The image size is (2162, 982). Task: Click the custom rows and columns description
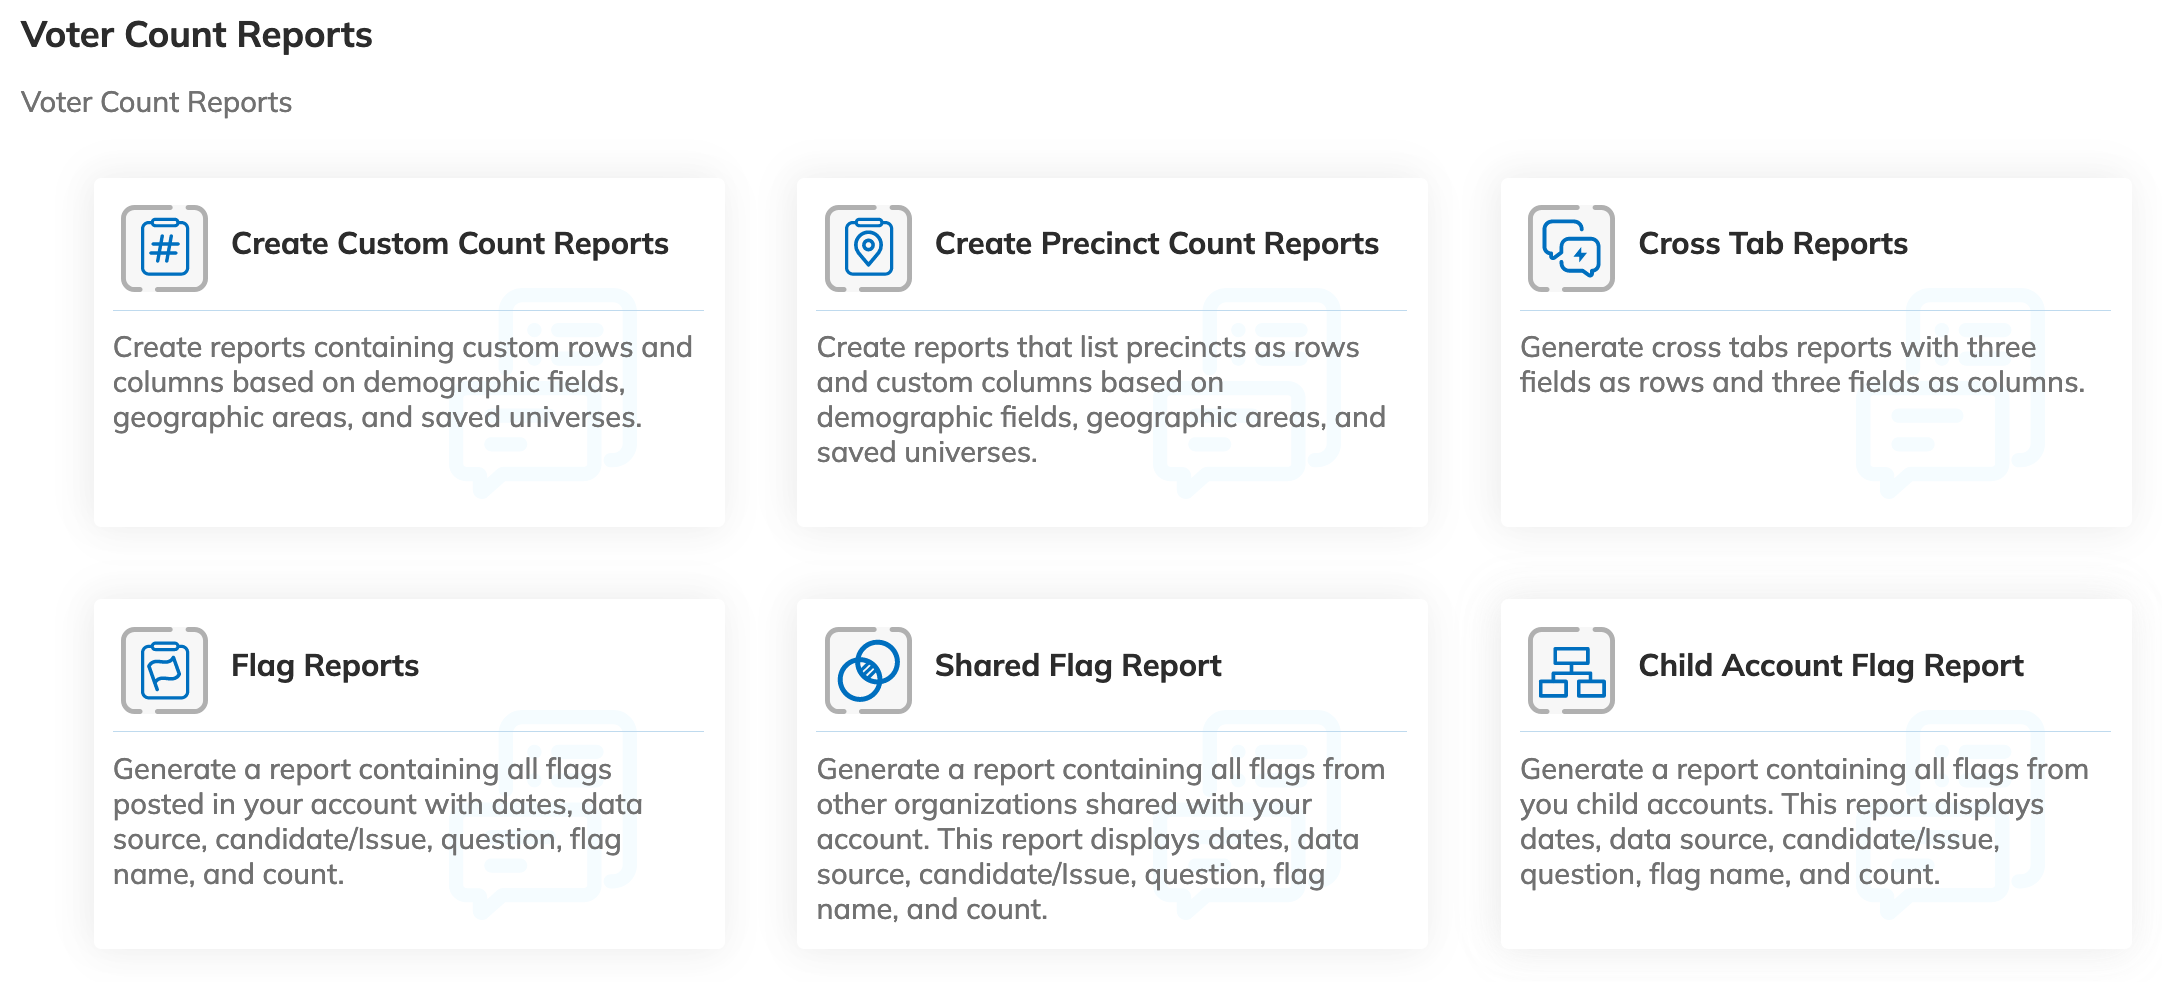coord(402,382)
